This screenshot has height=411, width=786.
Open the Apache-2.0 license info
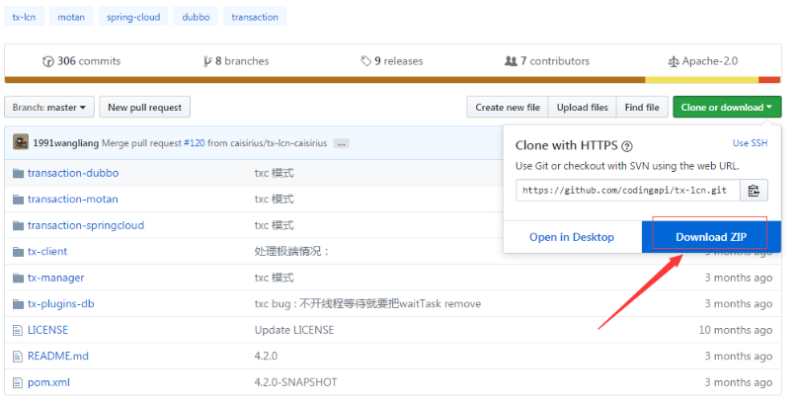[x=703, y=61]
